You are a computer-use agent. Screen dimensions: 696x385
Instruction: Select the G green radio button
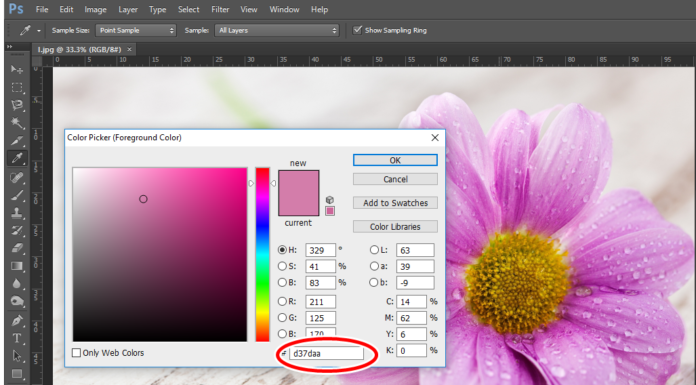(282, 318)
